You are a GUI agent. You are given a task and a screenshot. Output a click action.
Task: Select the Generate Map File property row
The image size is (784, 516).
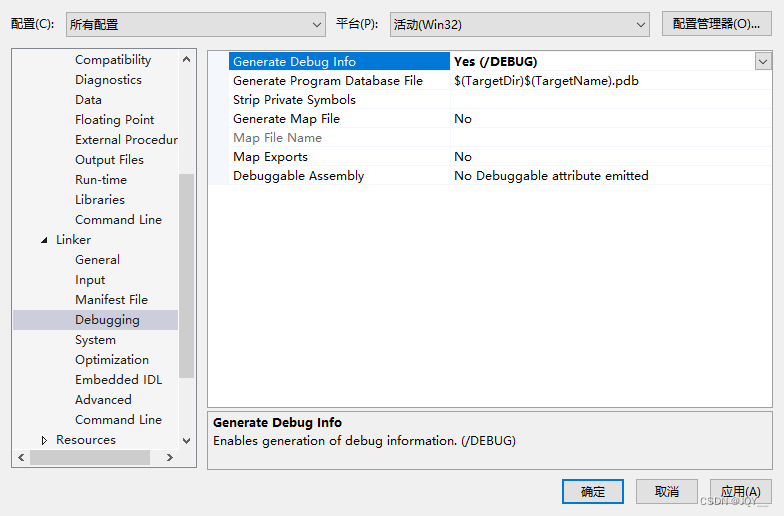click(490, 118)
